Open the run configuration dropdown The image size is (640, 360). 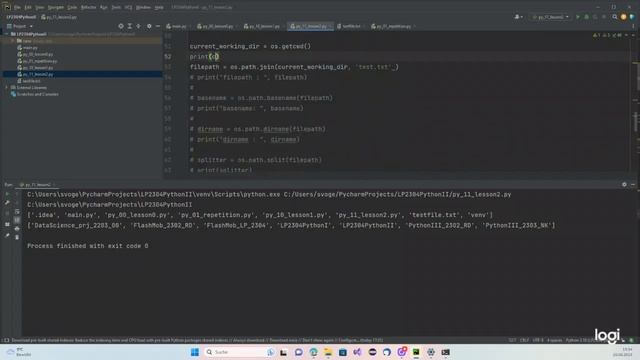[550, 17]
